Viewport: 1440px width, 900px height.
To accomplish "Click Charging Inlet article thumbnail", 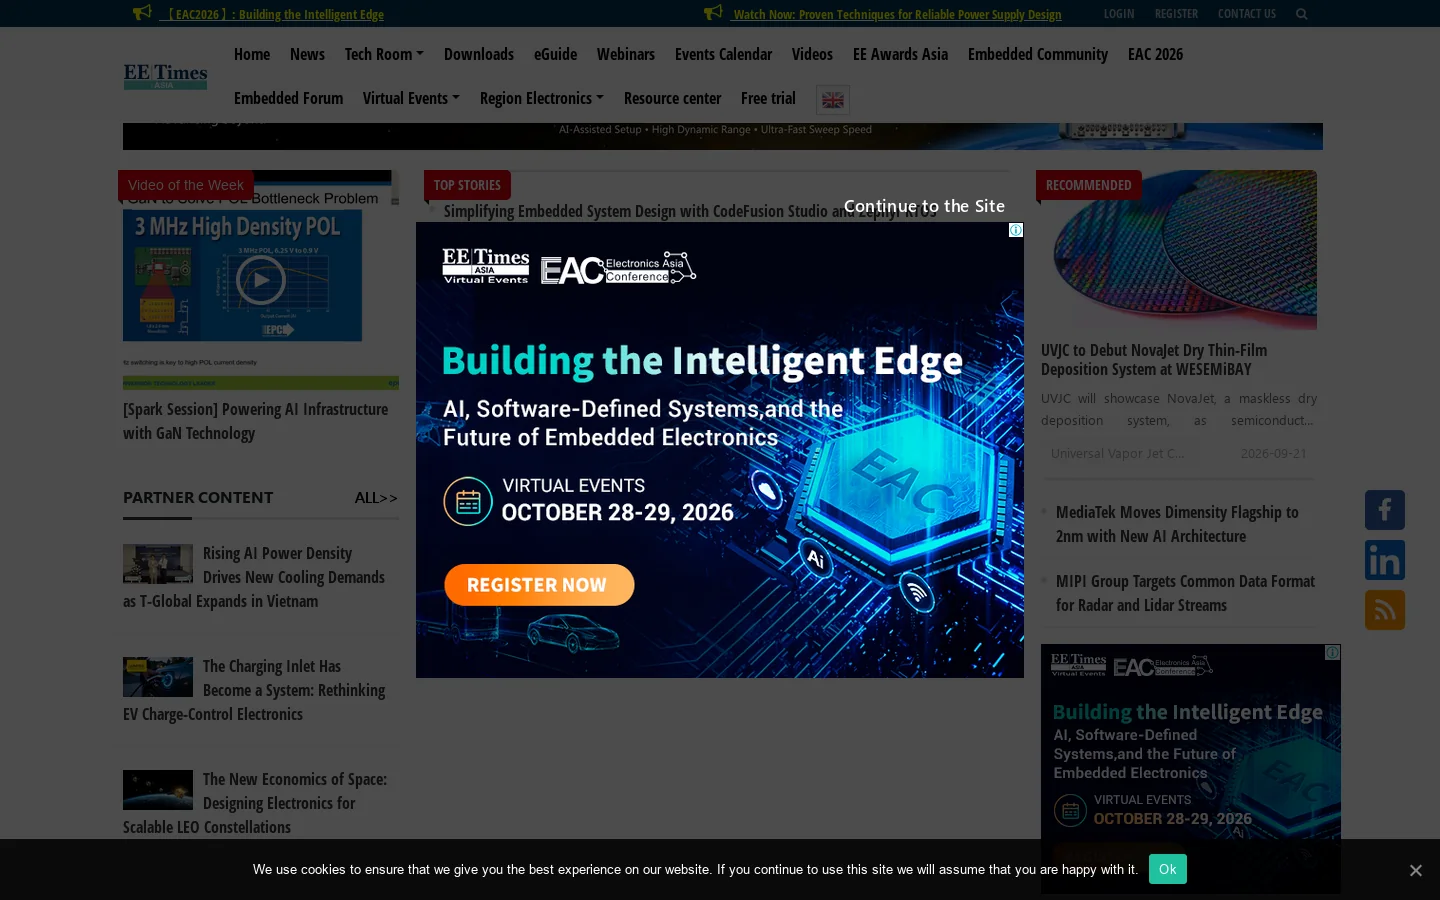I will [158, 677].
